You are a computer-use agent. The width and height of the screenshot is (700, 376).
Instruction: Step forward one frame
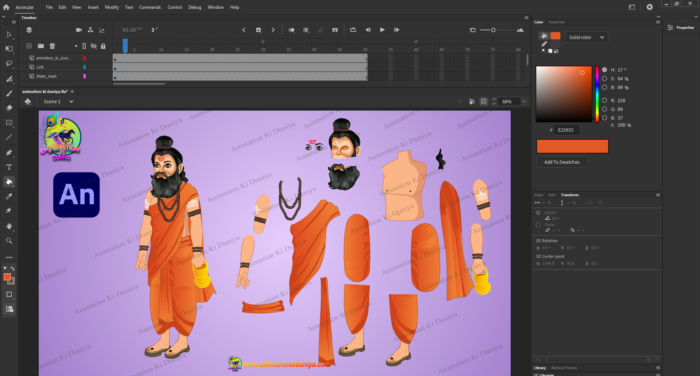pyautogui.click(x=396, y=30)
